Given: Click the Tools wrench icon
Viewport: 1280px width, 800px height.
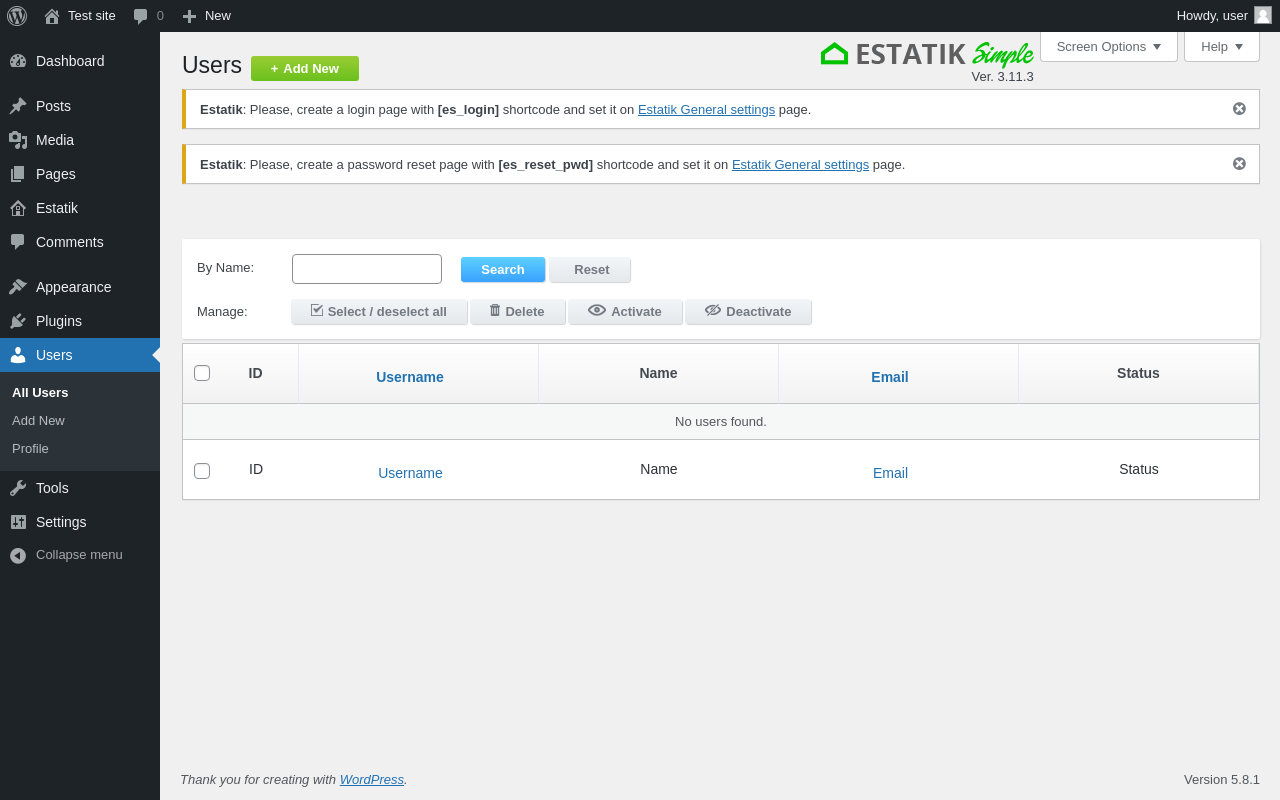Looking at the screenshot, I should click(x=18, y=488).
